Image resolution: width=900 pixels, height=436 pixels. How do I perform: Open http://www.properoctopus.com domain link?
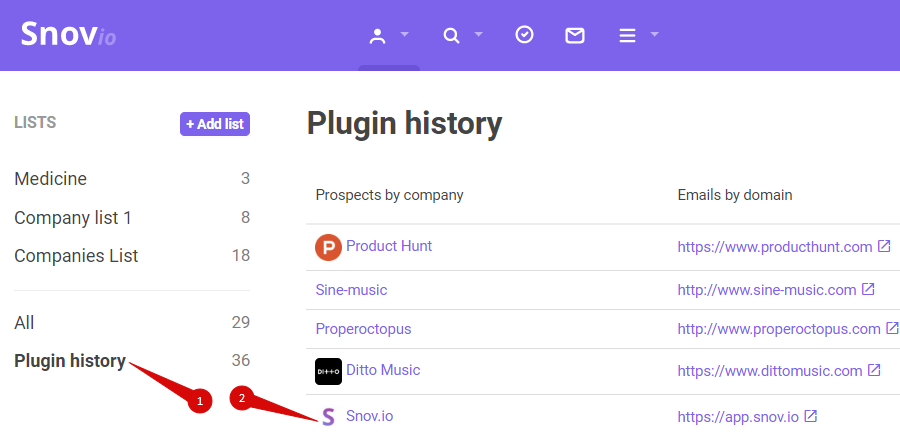click(x=779, y=329)
